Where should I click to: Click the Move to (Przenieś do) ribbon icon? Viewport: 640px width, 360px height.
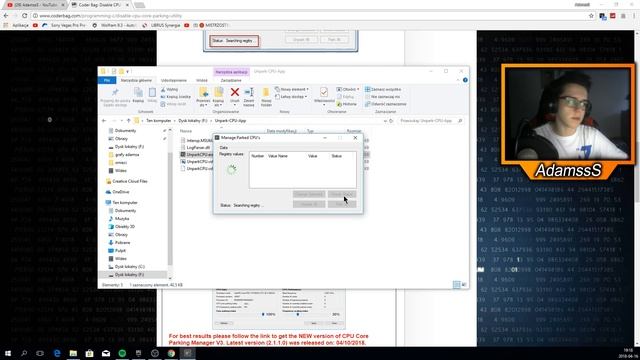(x=203, y=92)
